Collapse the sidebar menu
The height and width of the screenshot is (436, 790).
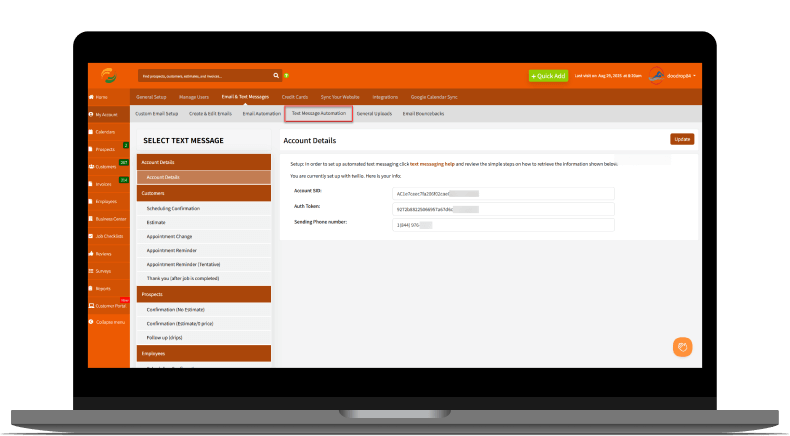(x=110, y=322)
